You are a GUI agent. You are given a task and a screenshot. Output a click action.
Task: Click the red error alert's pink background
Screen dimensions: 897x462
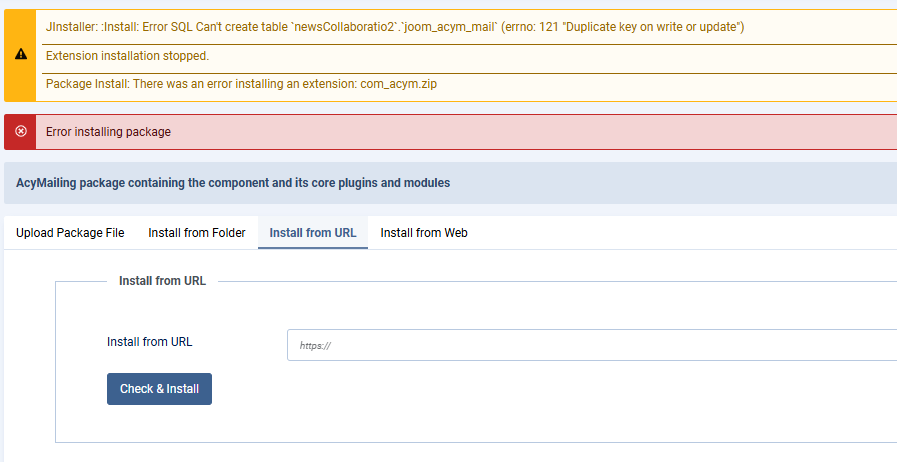[x=515, y=132]
